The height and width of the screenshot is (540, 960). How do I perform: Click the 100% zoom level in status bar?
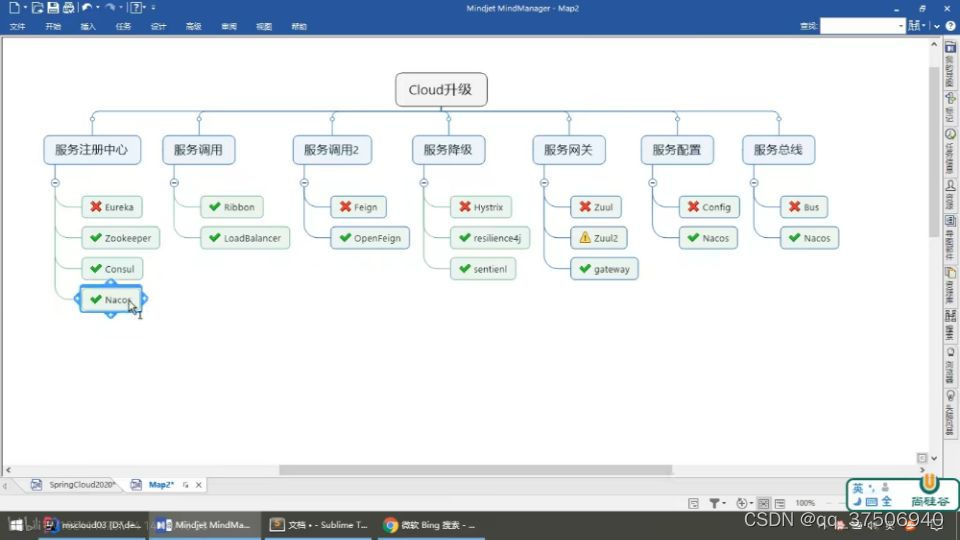(804, 503)
